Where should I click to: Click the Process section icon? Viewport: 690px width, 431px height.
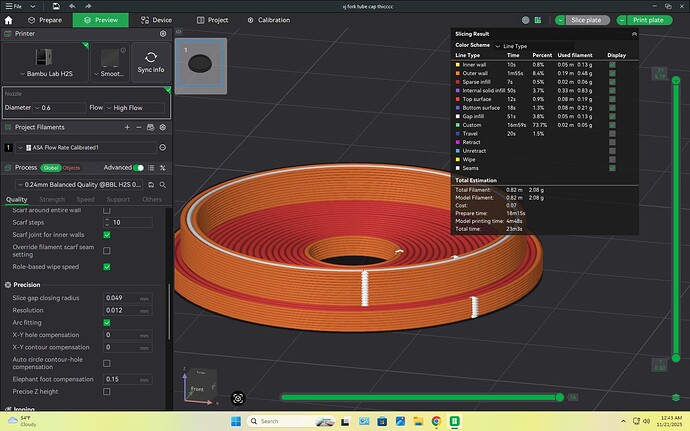7,168
